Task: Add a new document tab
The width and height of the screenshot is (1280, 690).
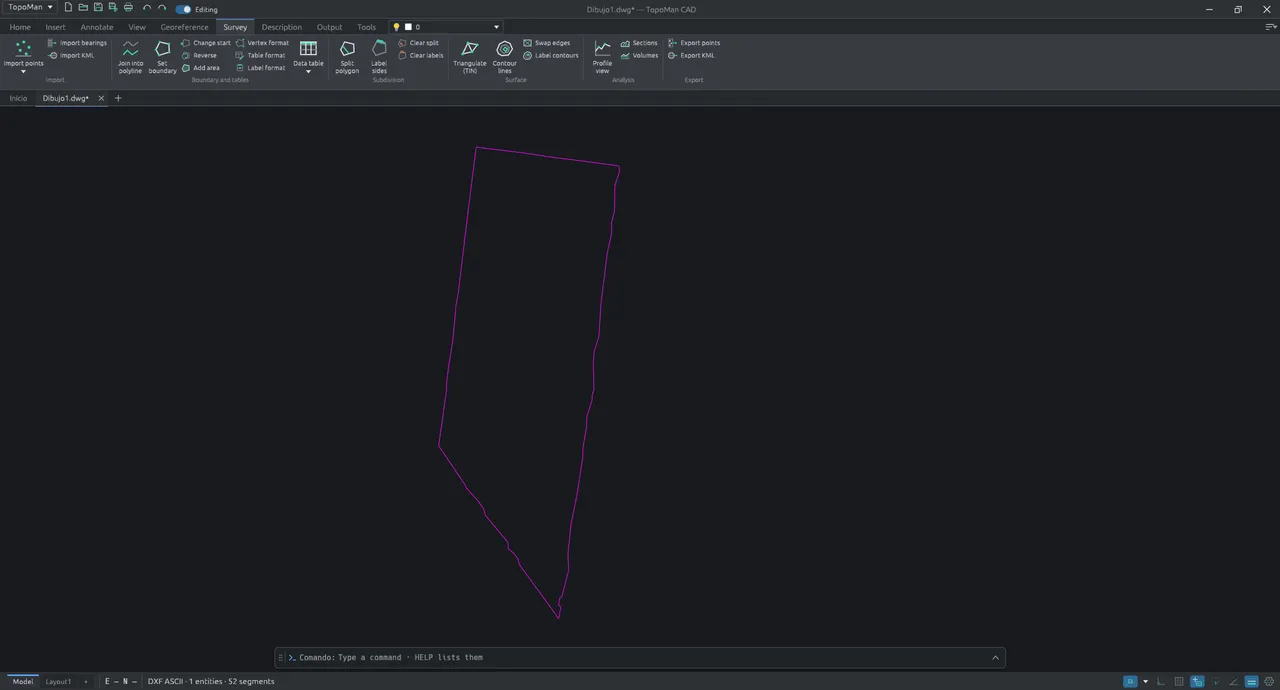Action: click(x=118, y=98)
